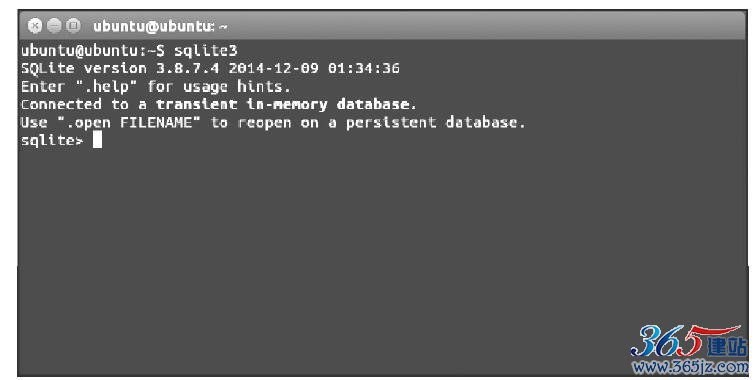Click the ".open FILENAME" text
Image resolution: width=756 pixels, height=380 pixels.
(129, 122)
